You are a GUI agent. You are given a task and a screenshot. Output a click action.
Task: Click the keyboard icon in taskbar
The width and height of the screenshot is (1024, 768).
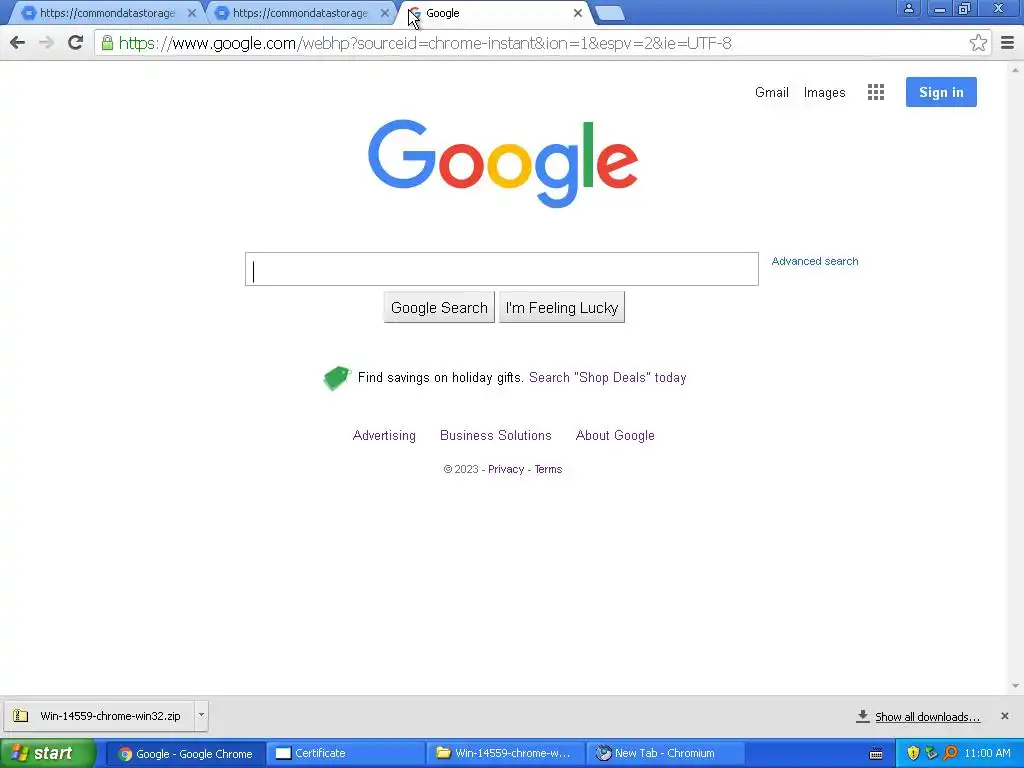876,754
